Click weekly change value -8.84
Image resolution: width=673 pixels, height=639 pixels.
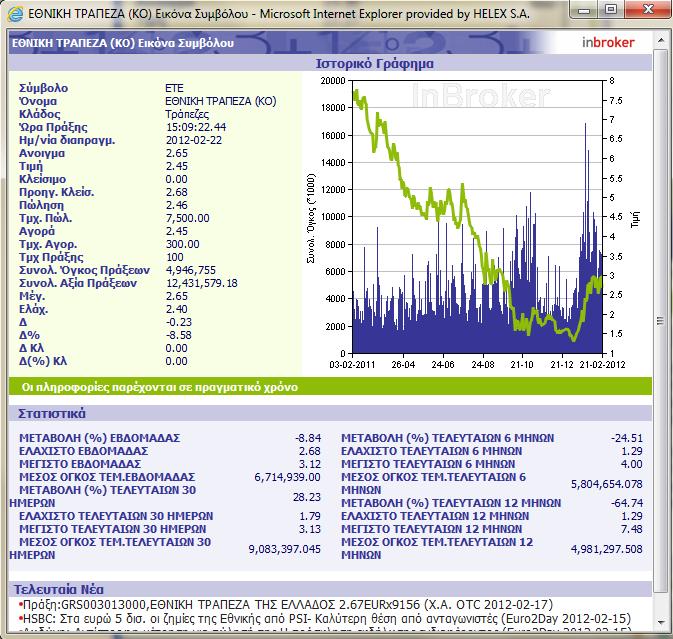pos(308,438)
